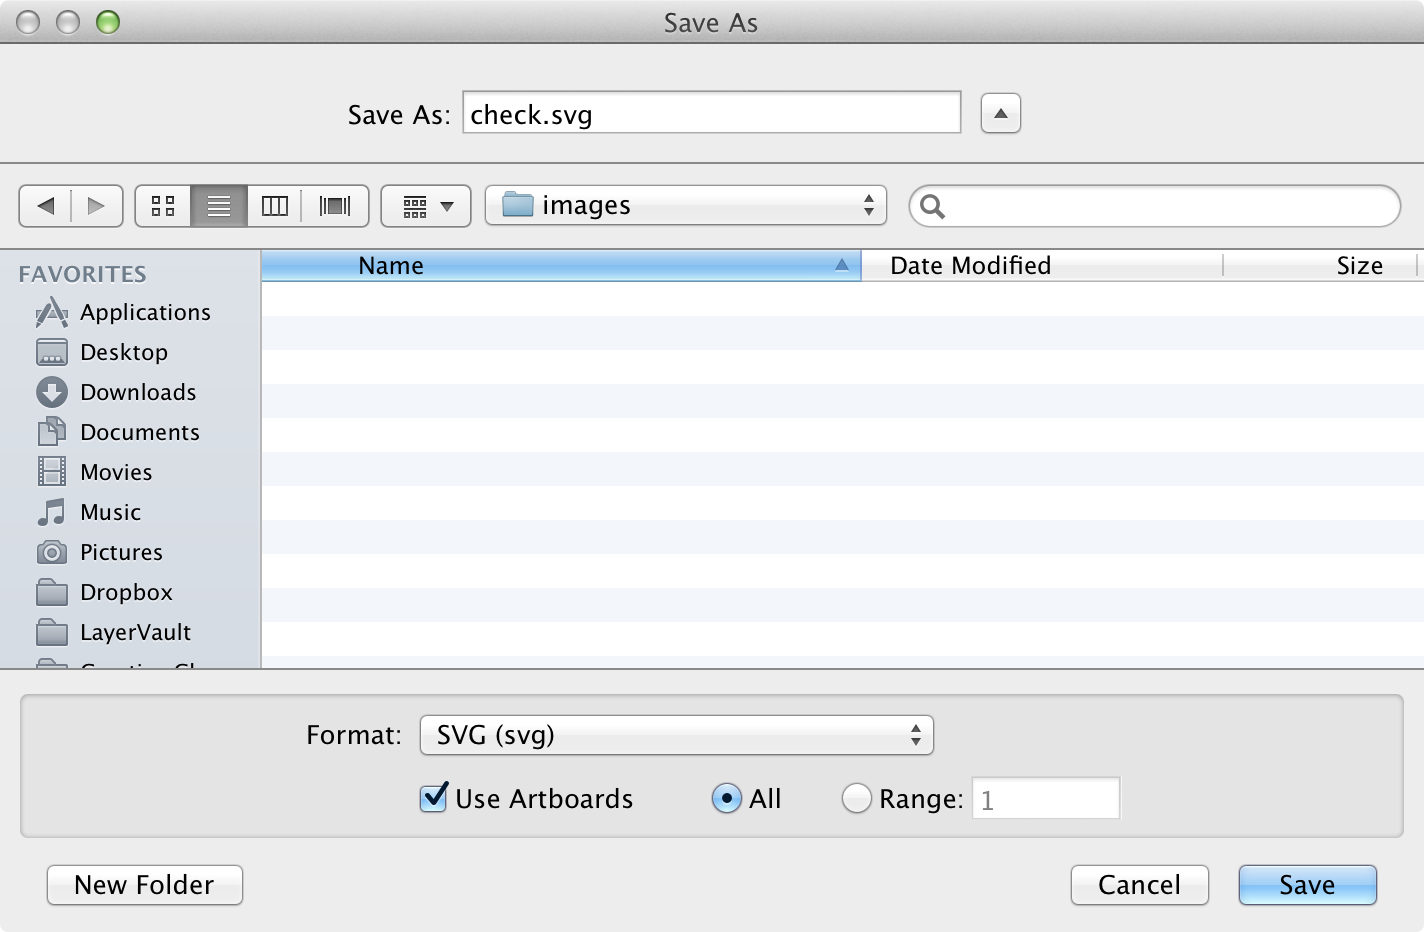1424x932 pixels.
Task: Collapse the dialog with the triangle button
Action: pyautogui.click(x=1001, y=113)
